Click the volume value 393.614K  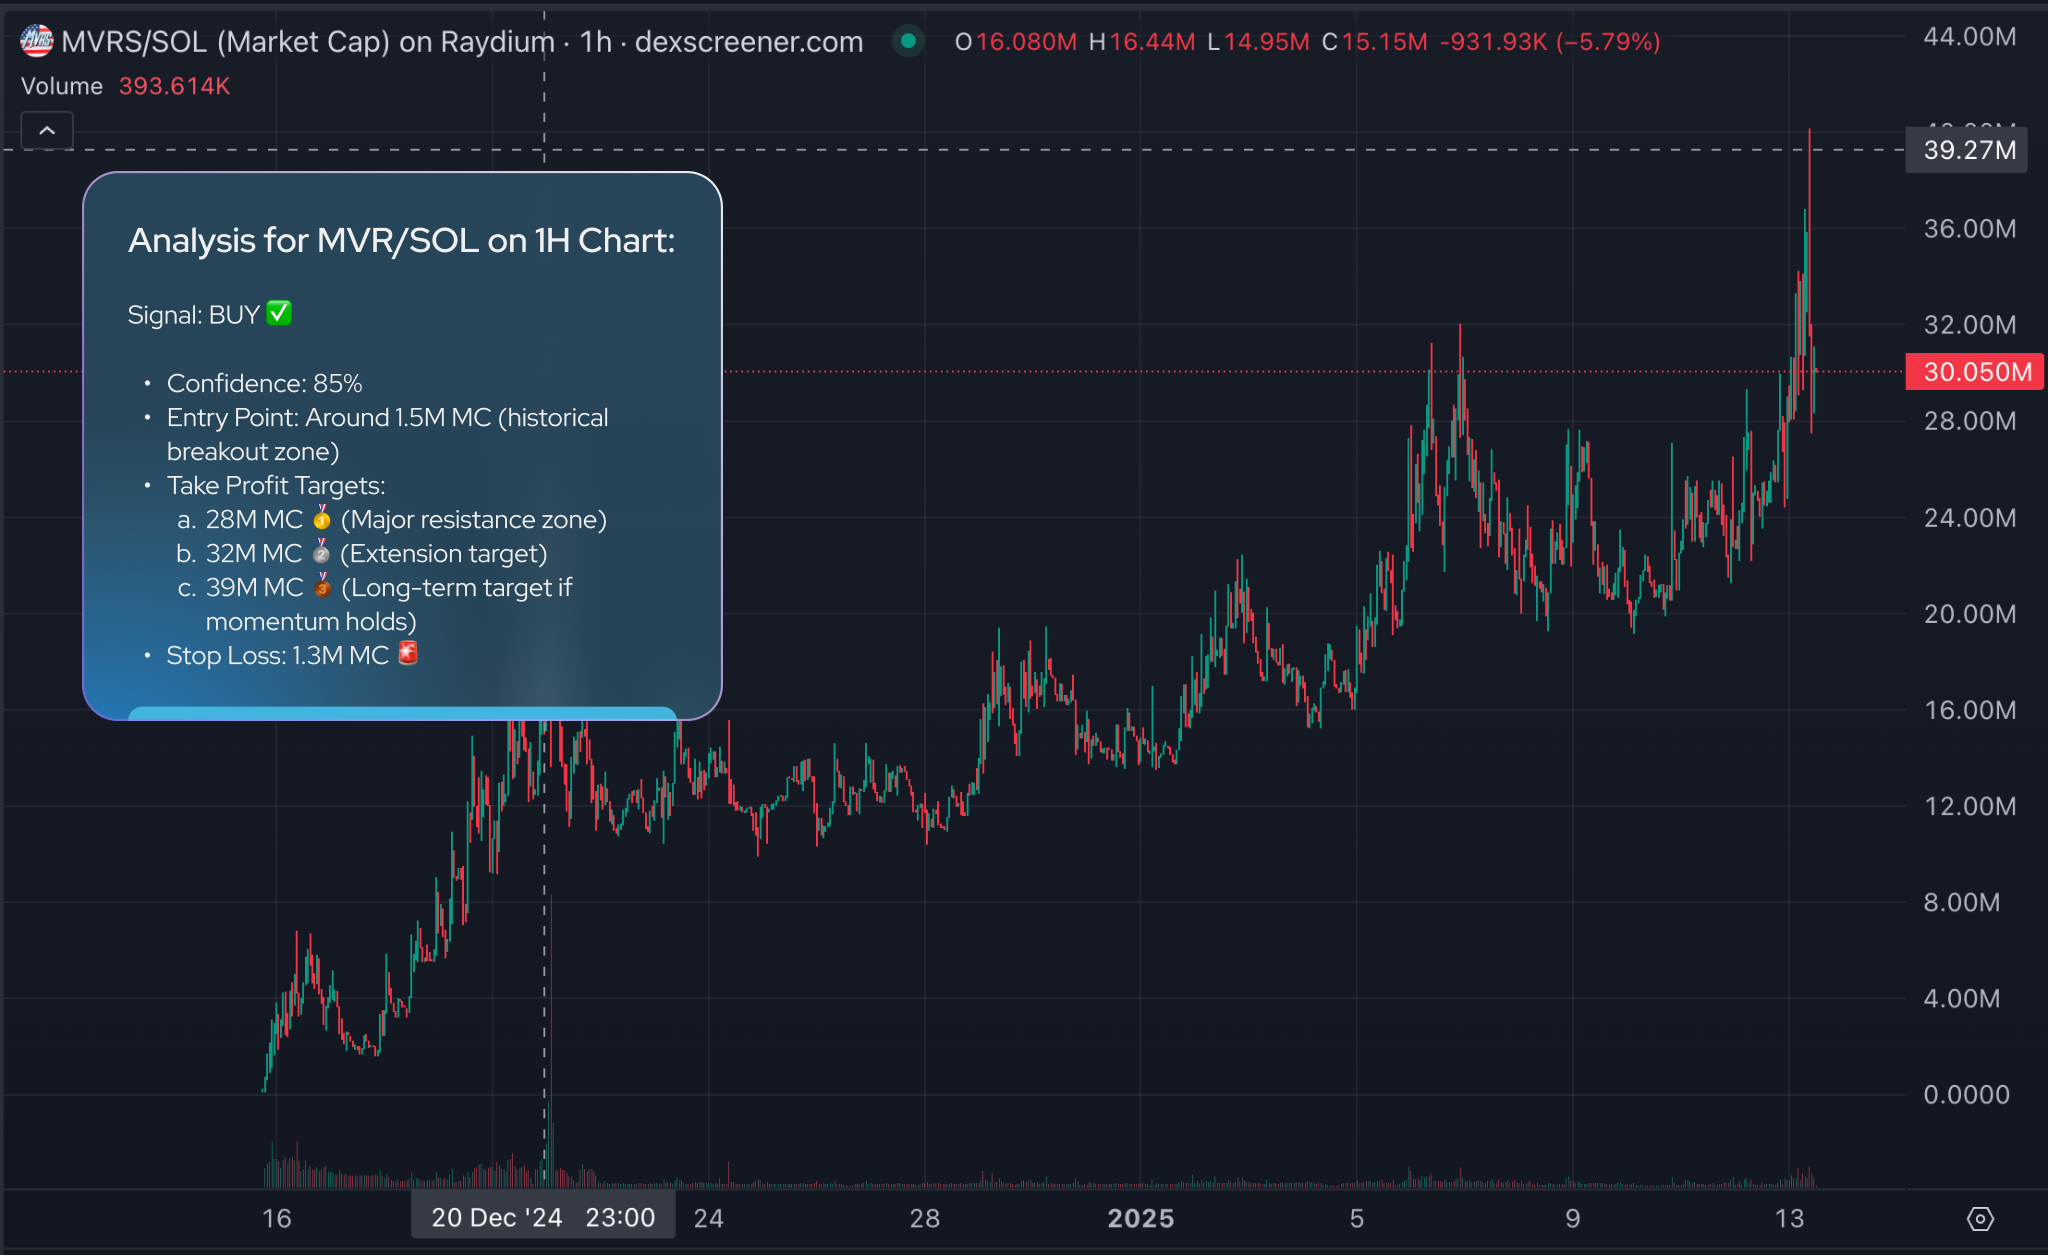[x=175, y=86]
